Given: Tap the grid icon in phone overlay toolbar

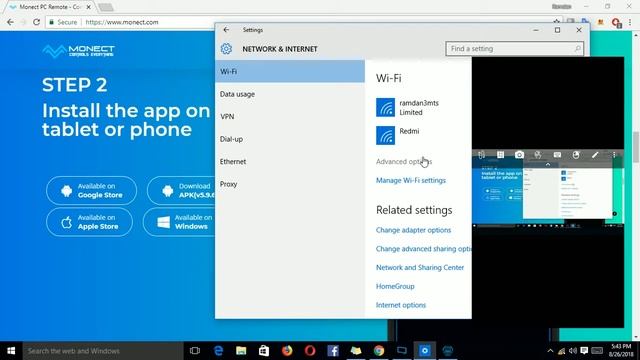Looking at the screenshot, I should tap(500, 155).
